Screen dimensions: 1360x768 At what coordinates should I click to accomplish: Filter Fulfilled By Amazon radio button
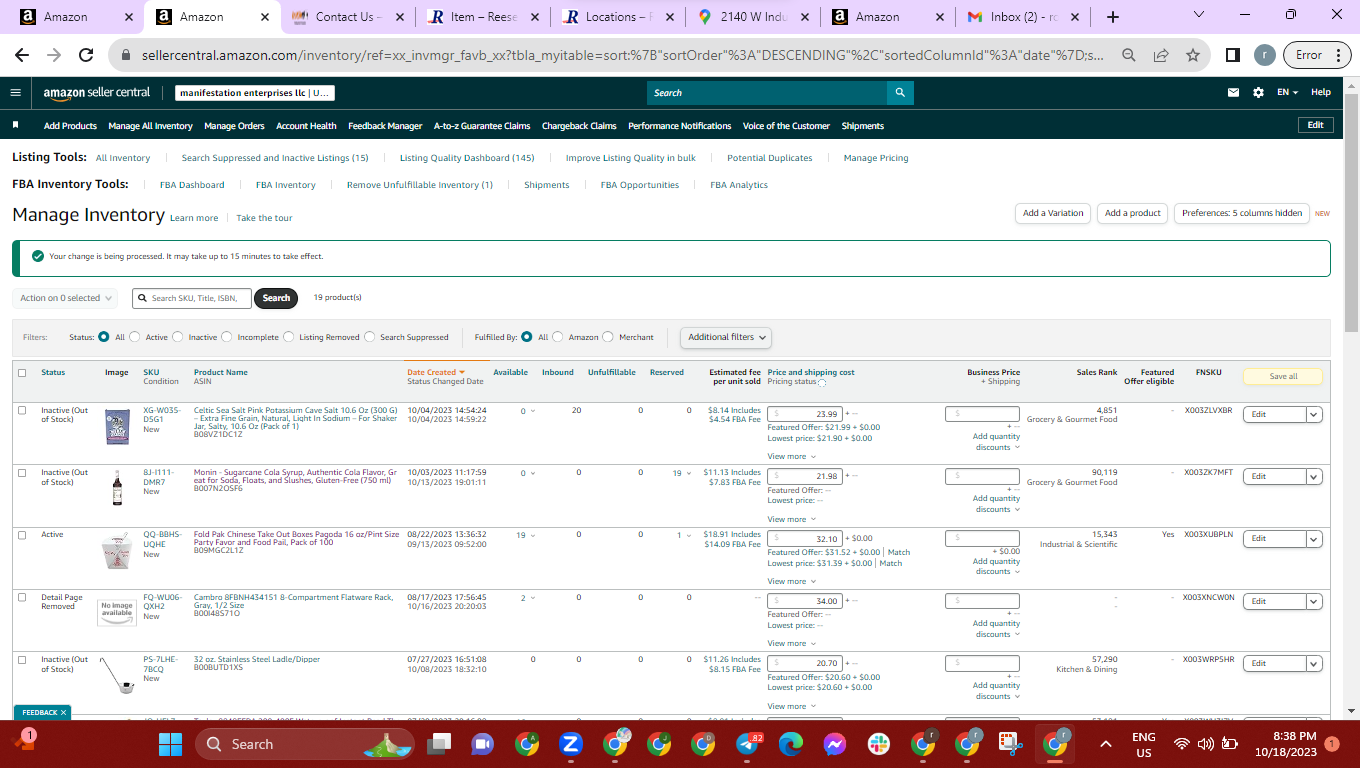[558, 337]
